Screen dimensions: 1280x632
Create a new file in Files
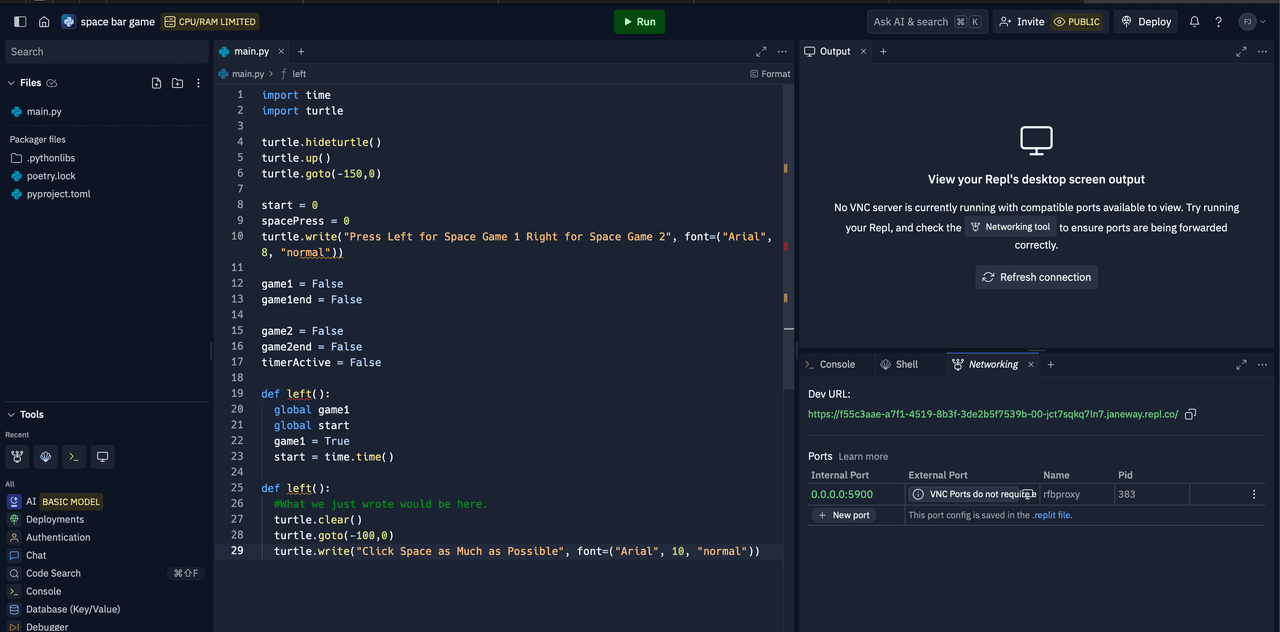pyautogui.click(x=156, y=83)
